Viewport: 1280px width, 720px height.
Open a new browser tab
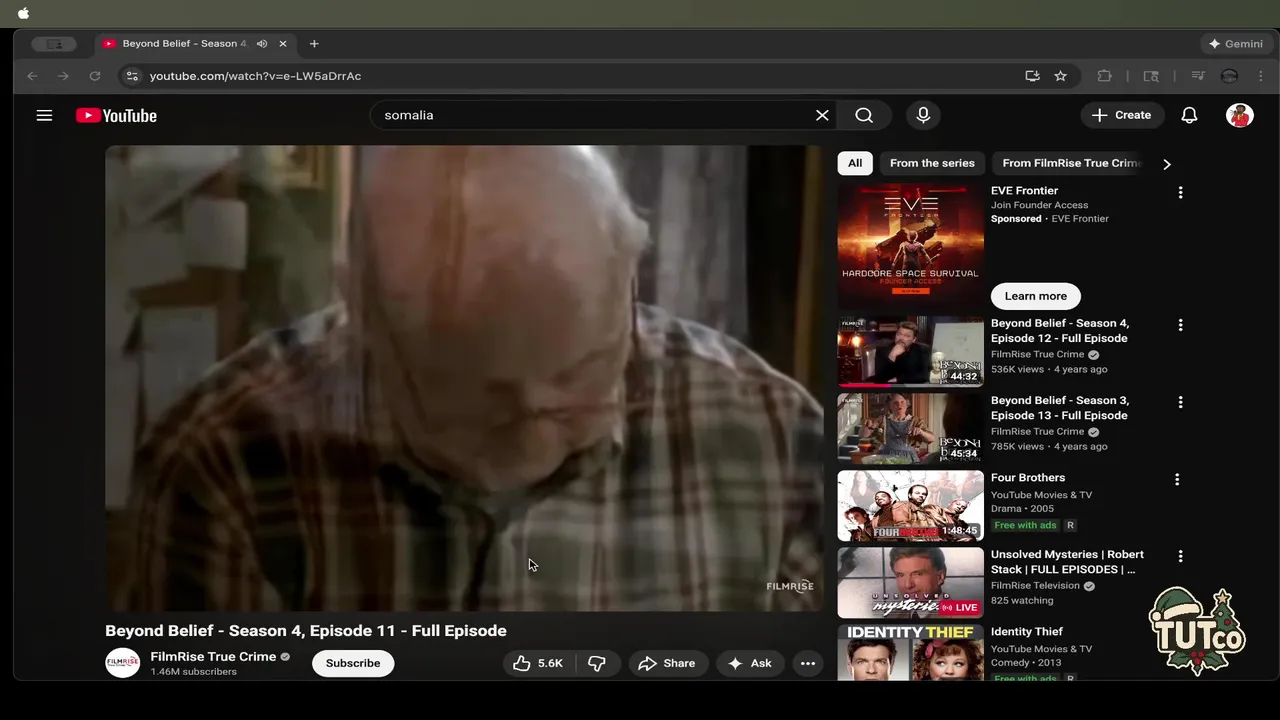point(314,44)
